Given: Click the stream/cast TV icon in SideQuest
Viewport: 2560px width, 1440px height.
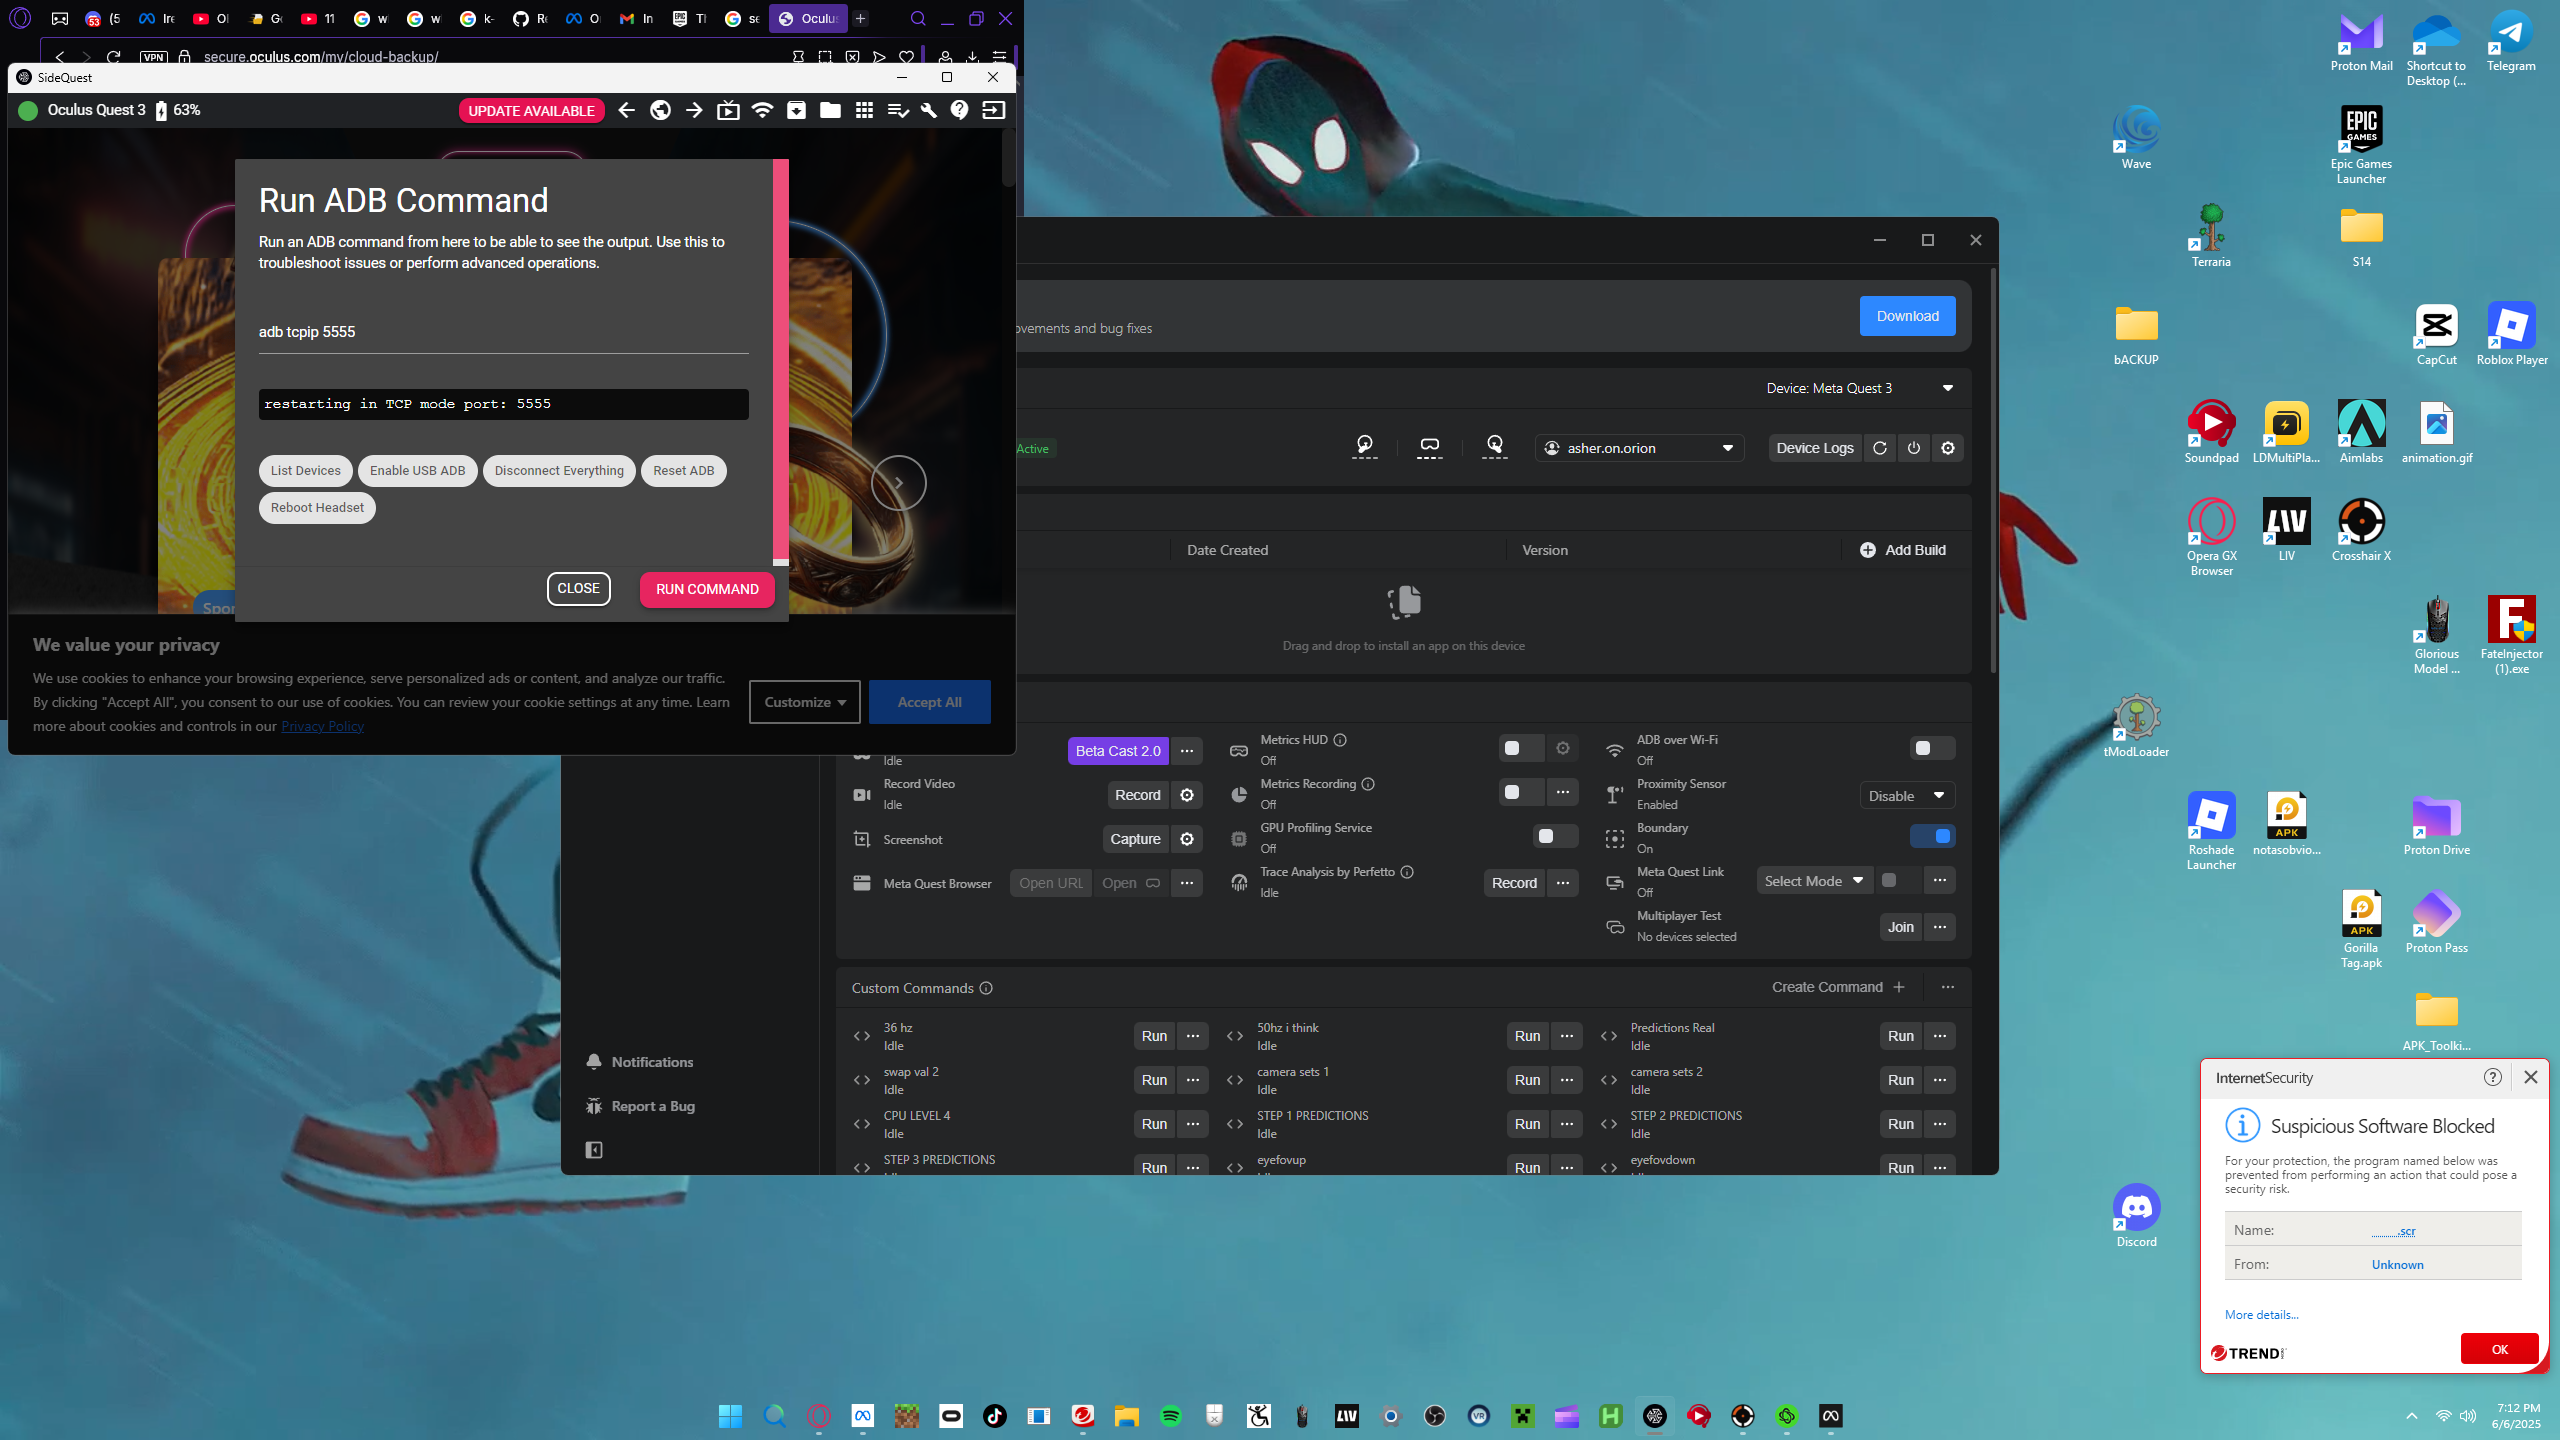Looking at the screenshot, I should point(728,110).
